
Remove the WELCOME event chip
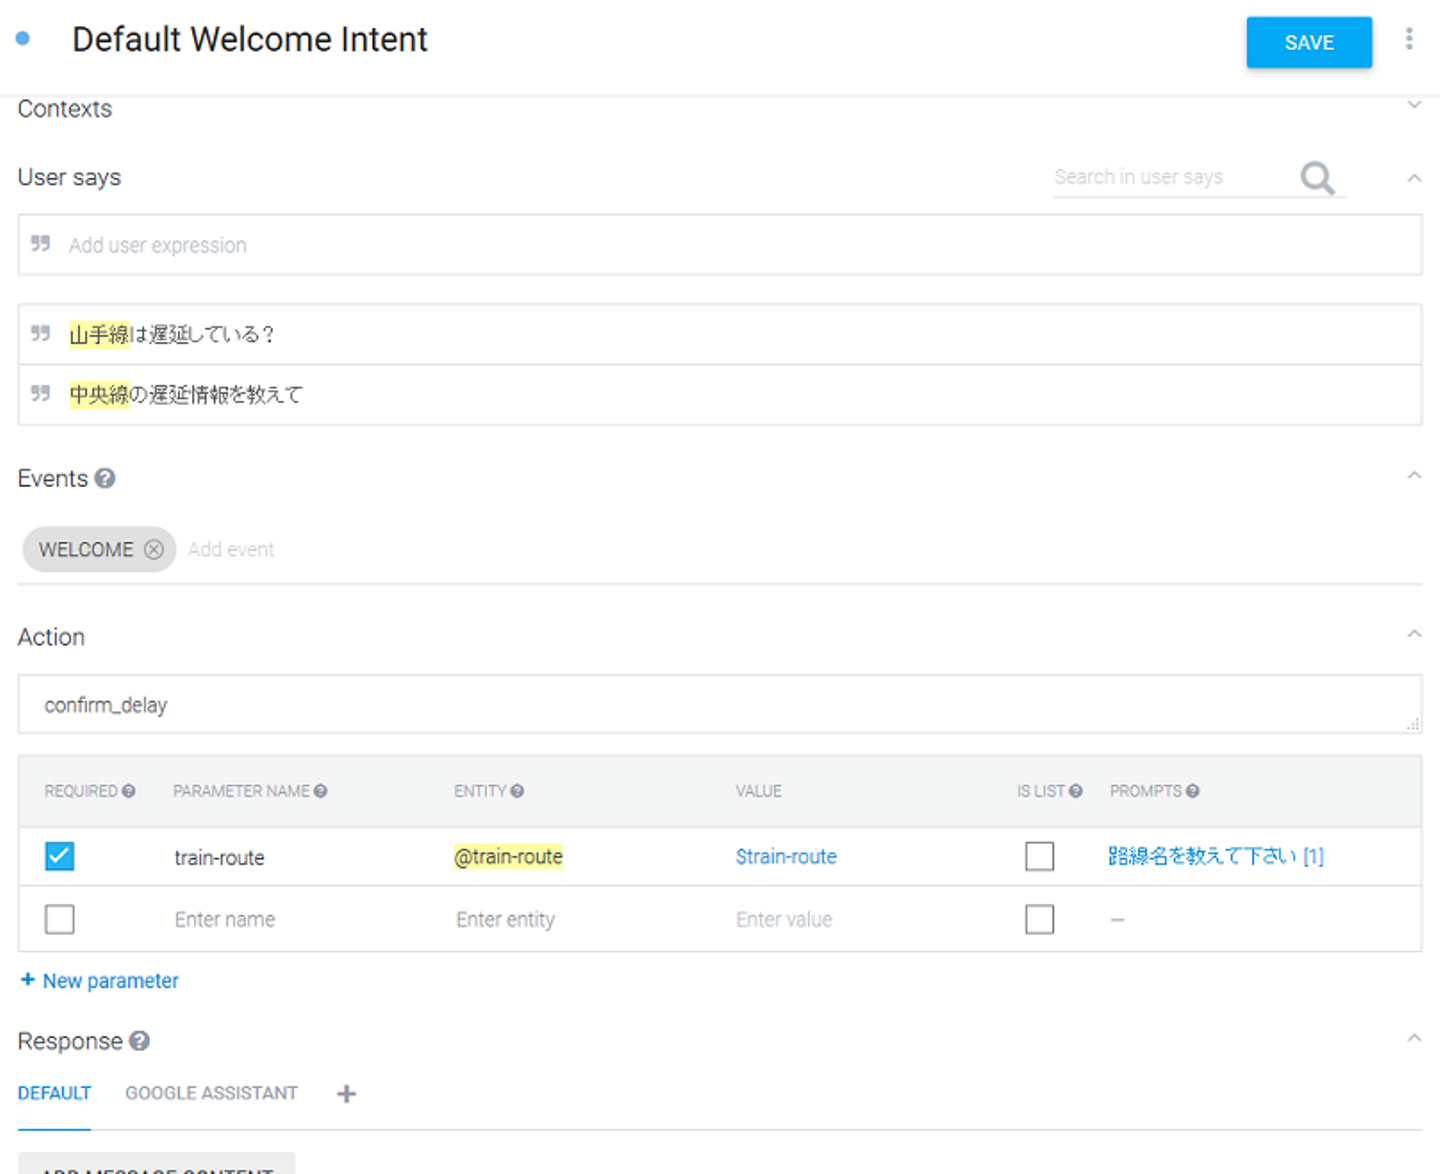click(x=153, y=550)
